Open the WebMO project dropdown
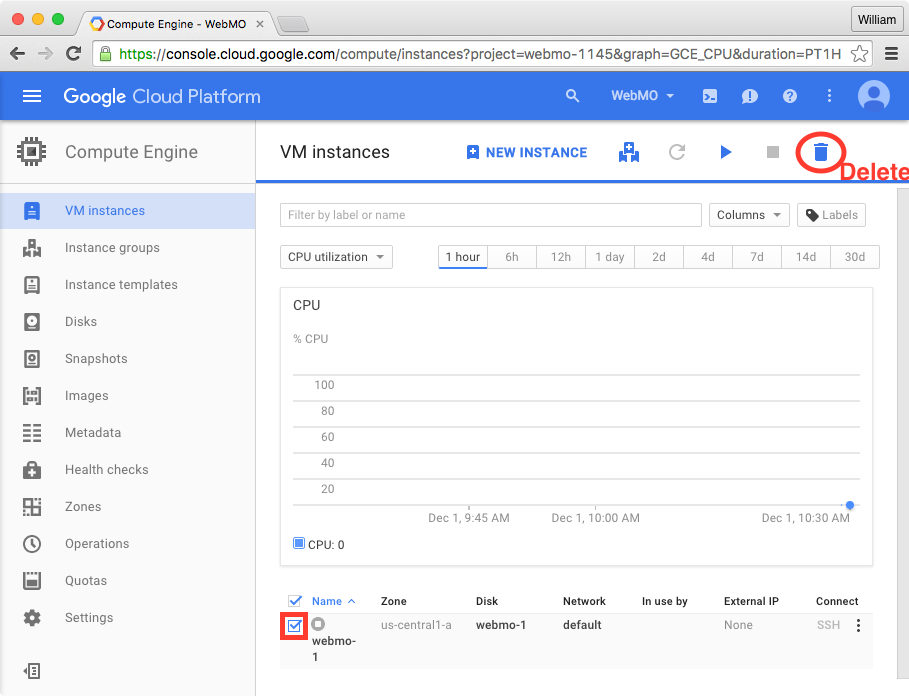 pos(642,96)
